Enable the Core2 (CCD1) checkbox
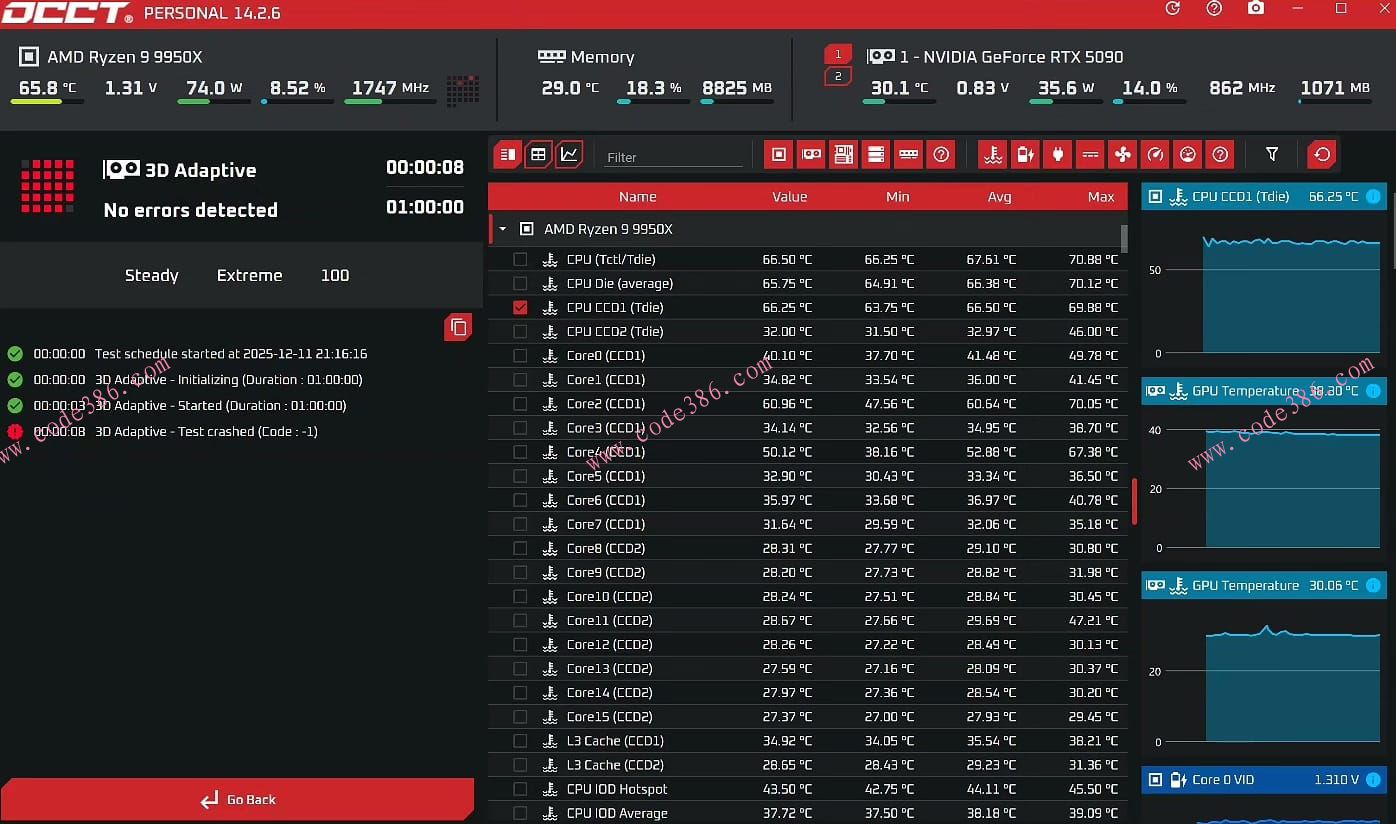 [520, 404]
